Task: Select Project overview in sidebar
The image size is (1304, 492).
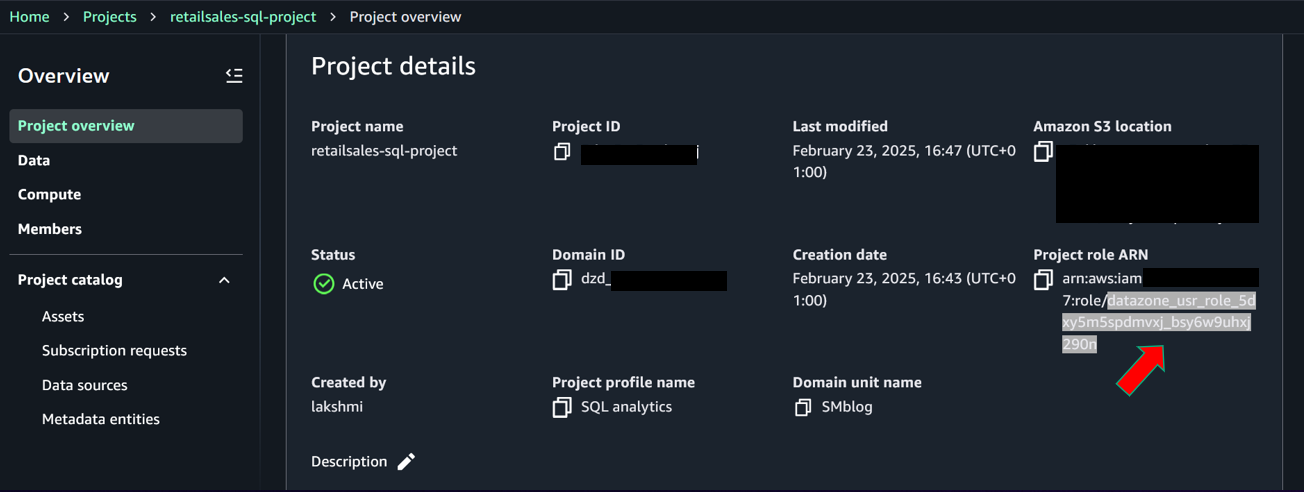Action: tap(76, 126)
